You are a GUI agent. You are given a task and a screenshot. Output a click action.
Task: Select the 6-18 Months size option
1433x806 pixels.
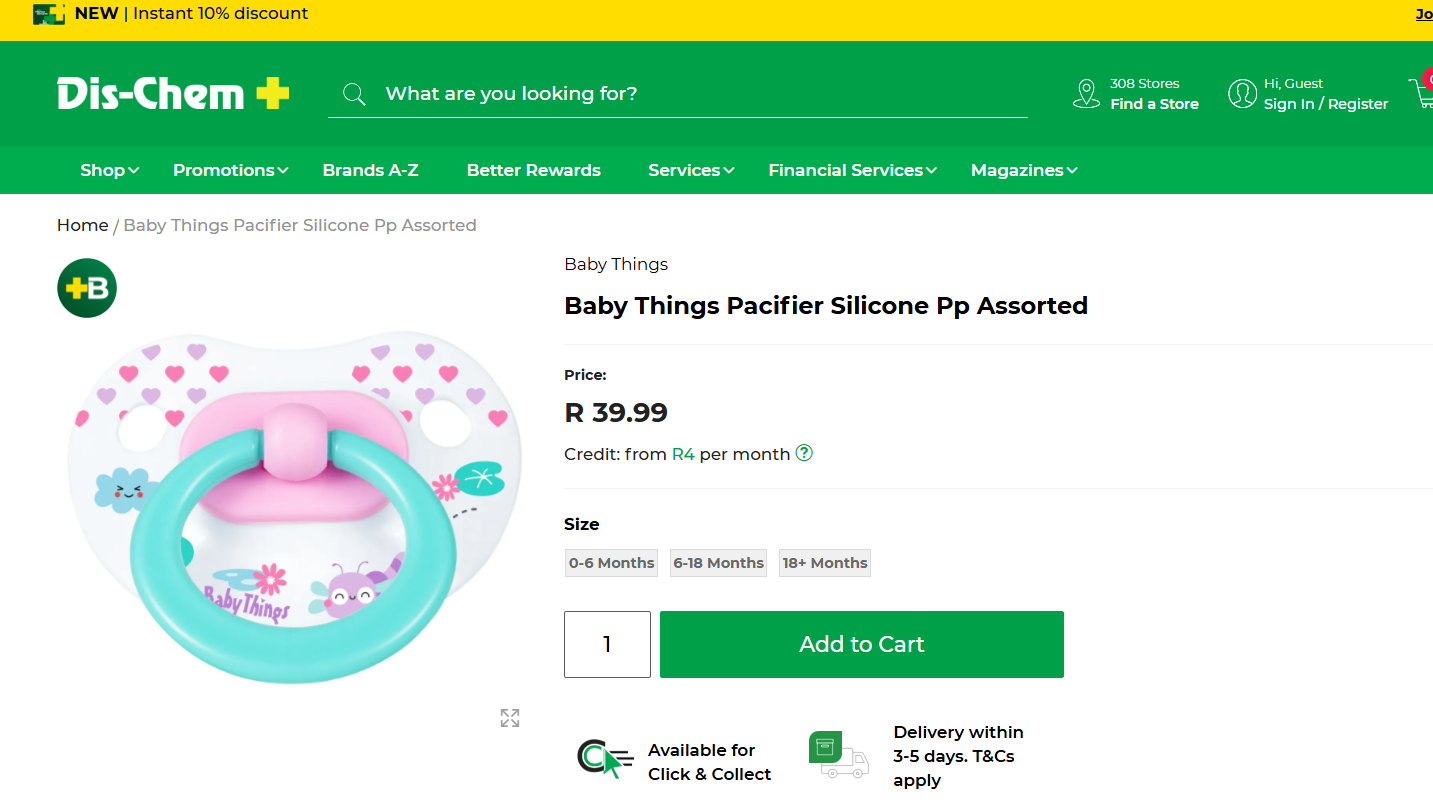tap(718, 563)
